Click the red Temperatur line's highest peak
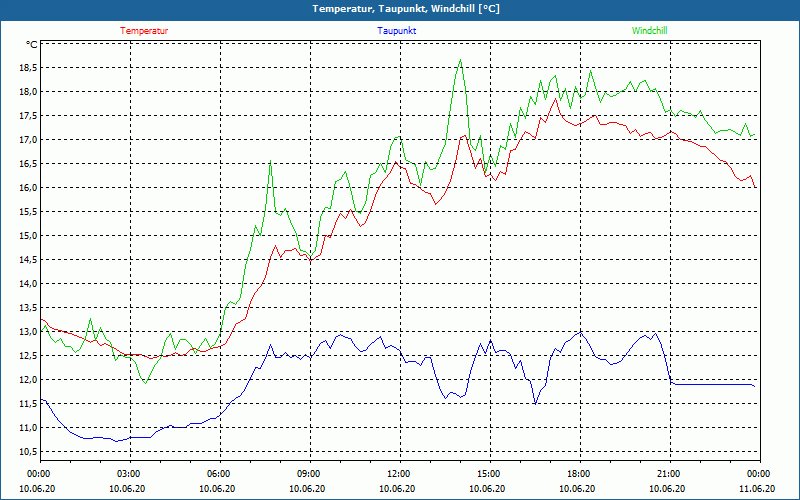The width and height of the screenshot is (800, 500). click(x=555, y=98)
